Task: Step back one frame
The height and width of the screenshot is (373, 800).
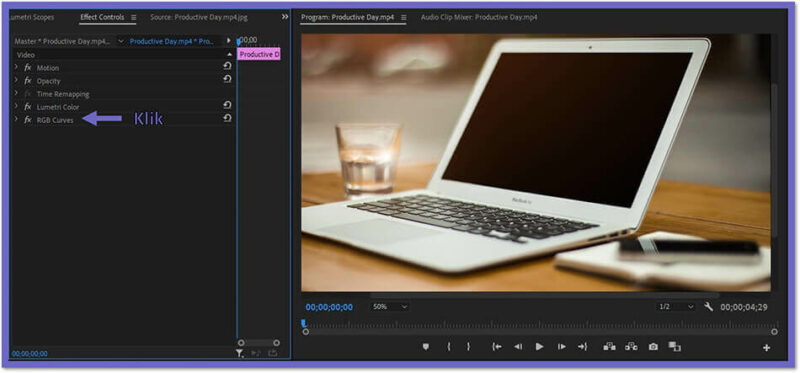Action: pos(518,346)
